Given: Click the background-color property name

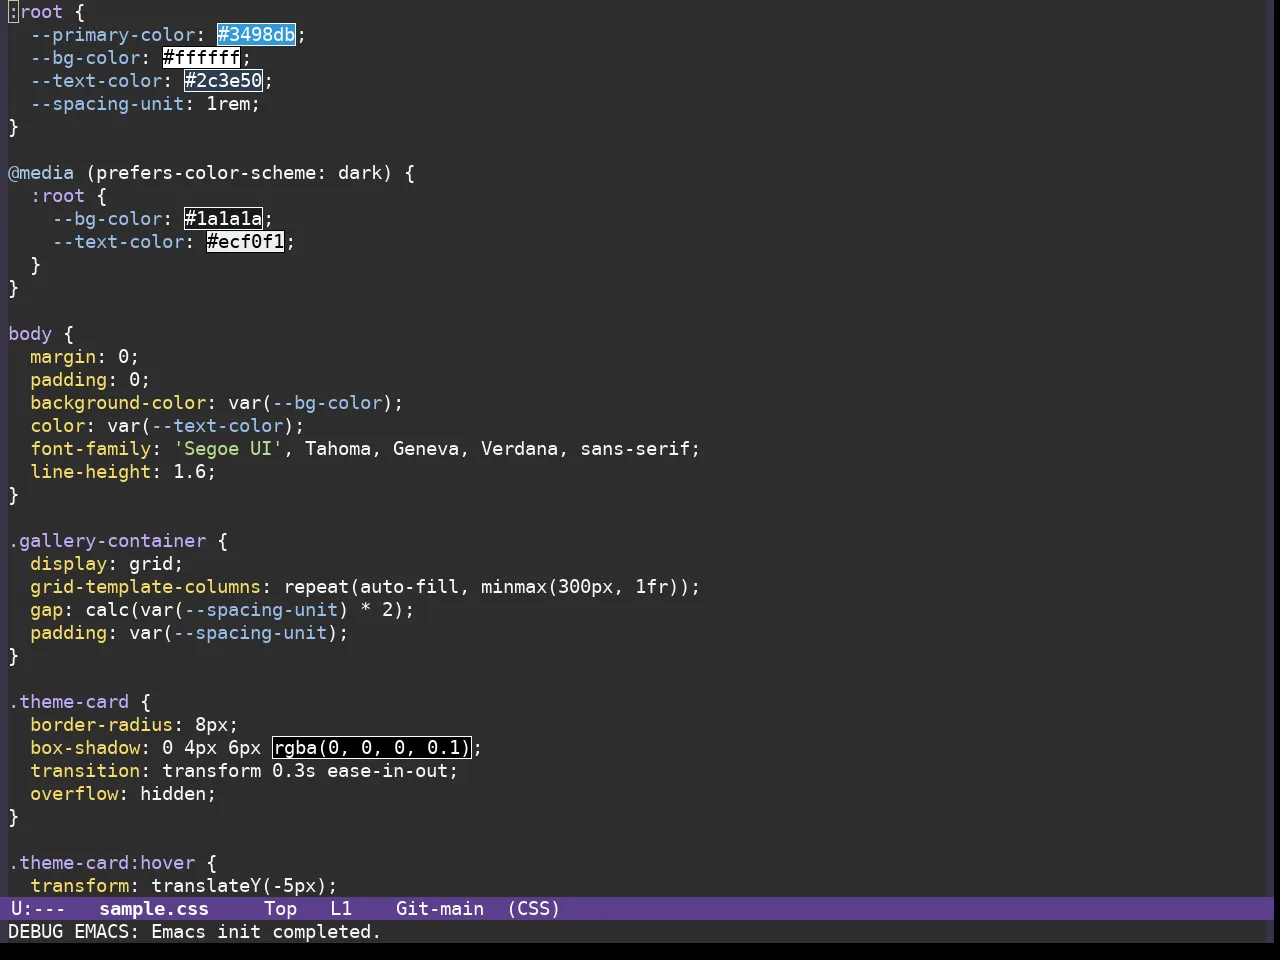Looking at the screenshot, I should tap(118, 403).
